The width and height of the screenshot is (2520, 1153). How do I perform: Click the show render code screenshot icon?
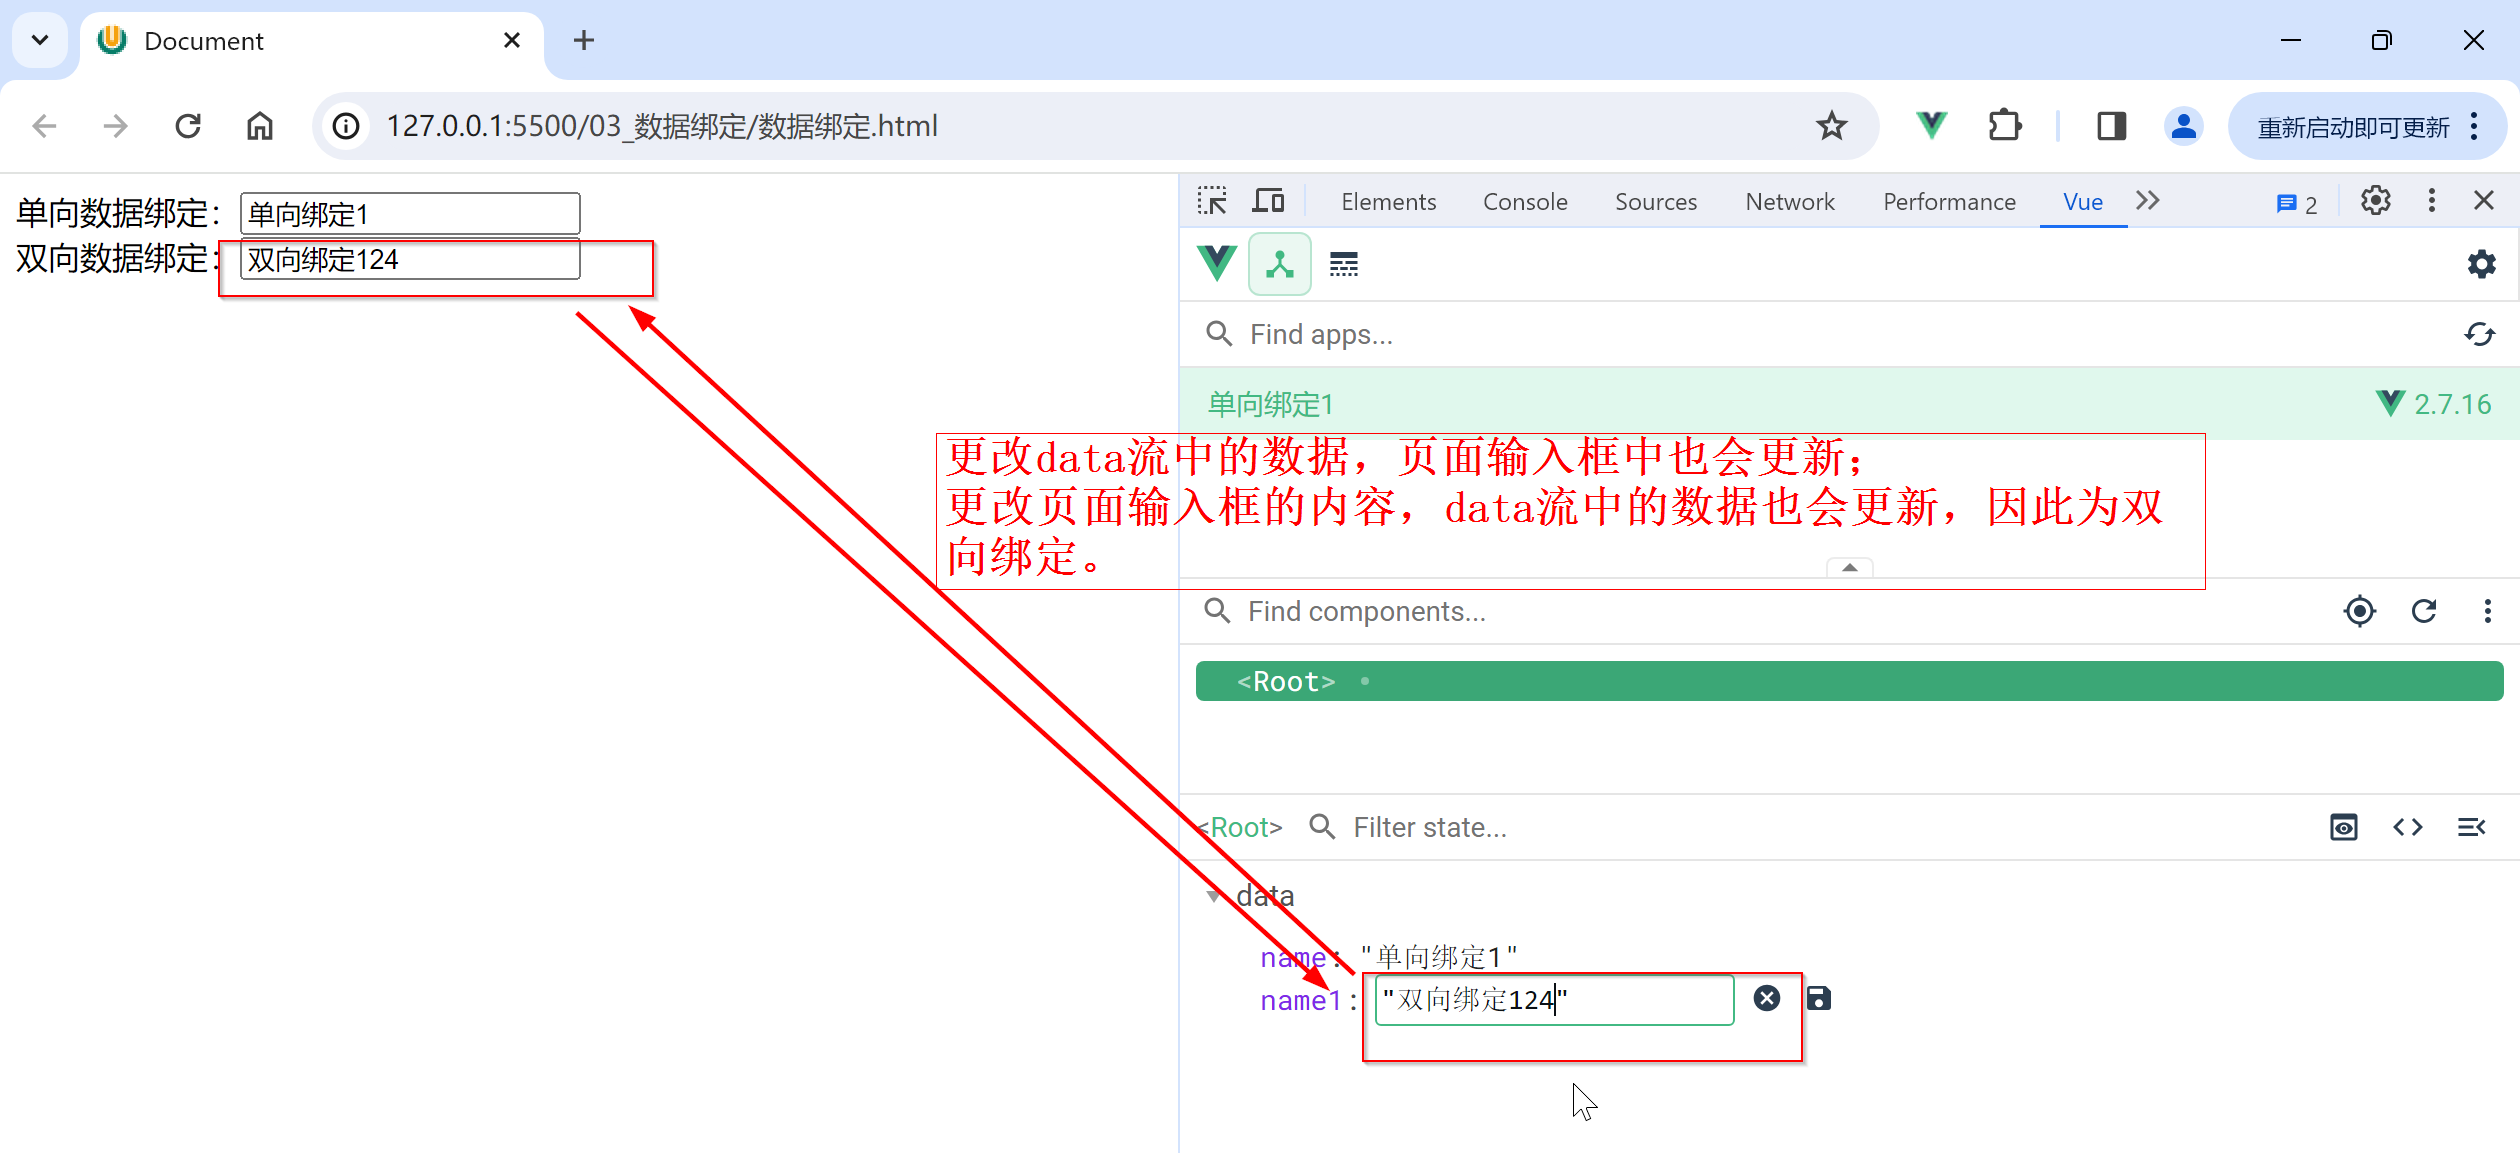[x=2343, y=827]
